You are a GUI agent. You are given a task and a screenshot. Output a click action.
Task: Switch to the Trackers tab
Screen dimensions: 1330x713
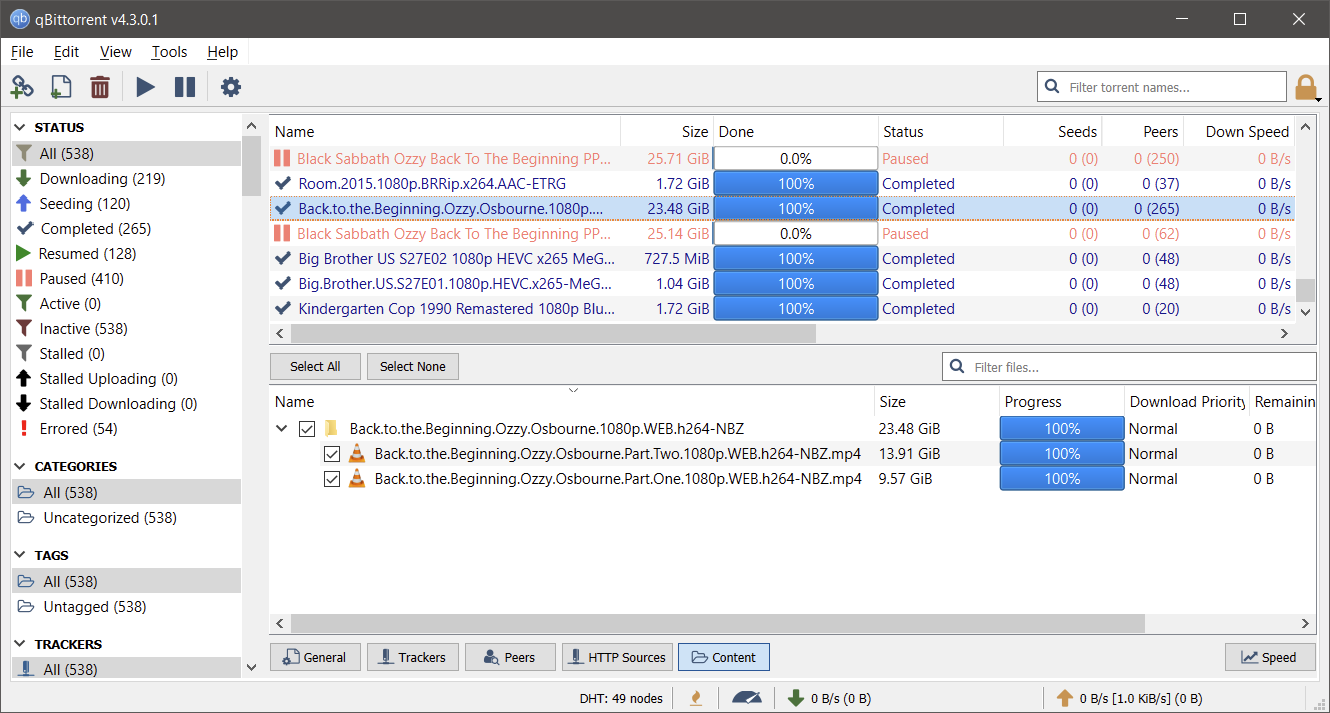click(411, 657)
